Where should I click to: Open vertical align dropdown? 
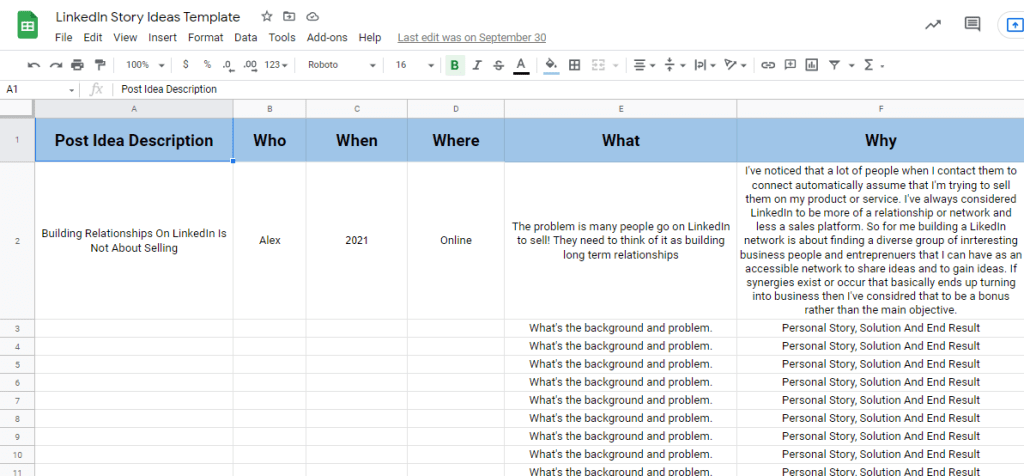(675, 65)
